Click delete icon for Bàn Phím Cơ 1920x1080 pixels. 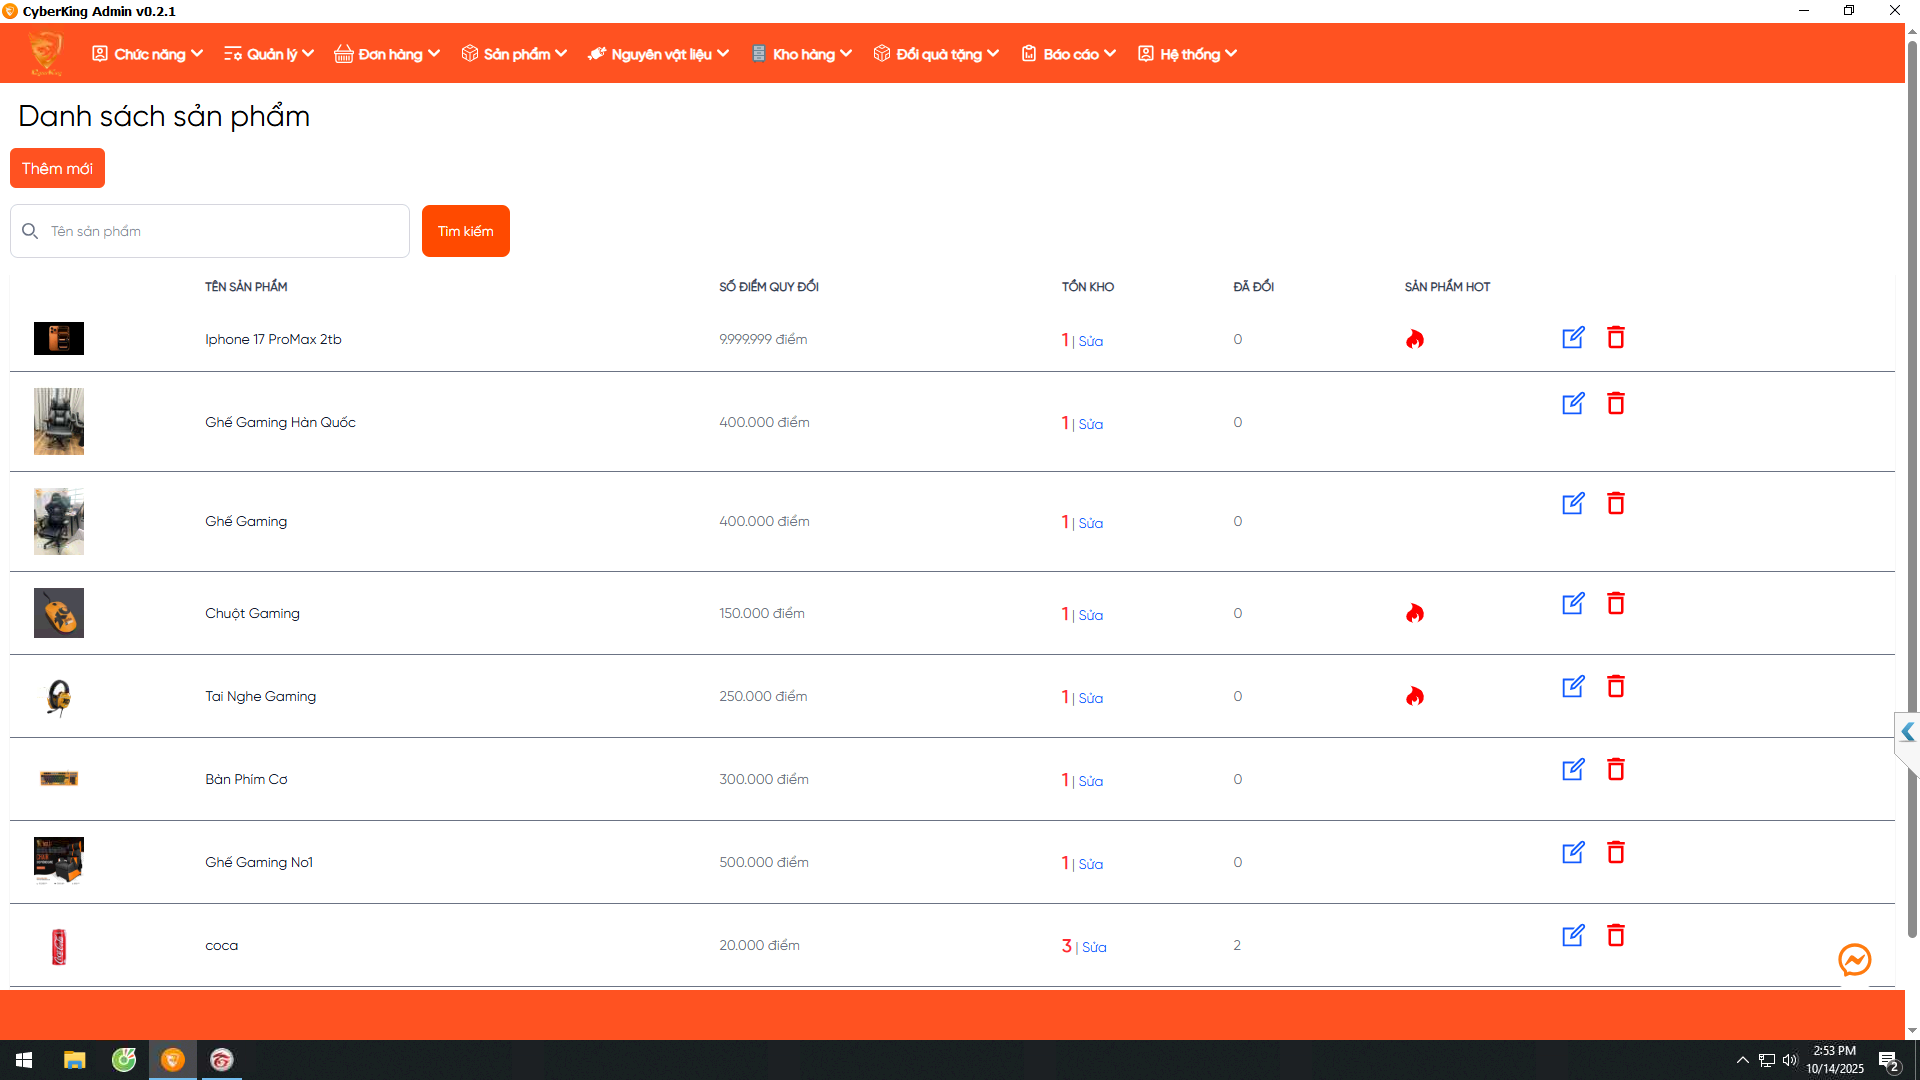pyautogui.click(x=1615, y=770)
